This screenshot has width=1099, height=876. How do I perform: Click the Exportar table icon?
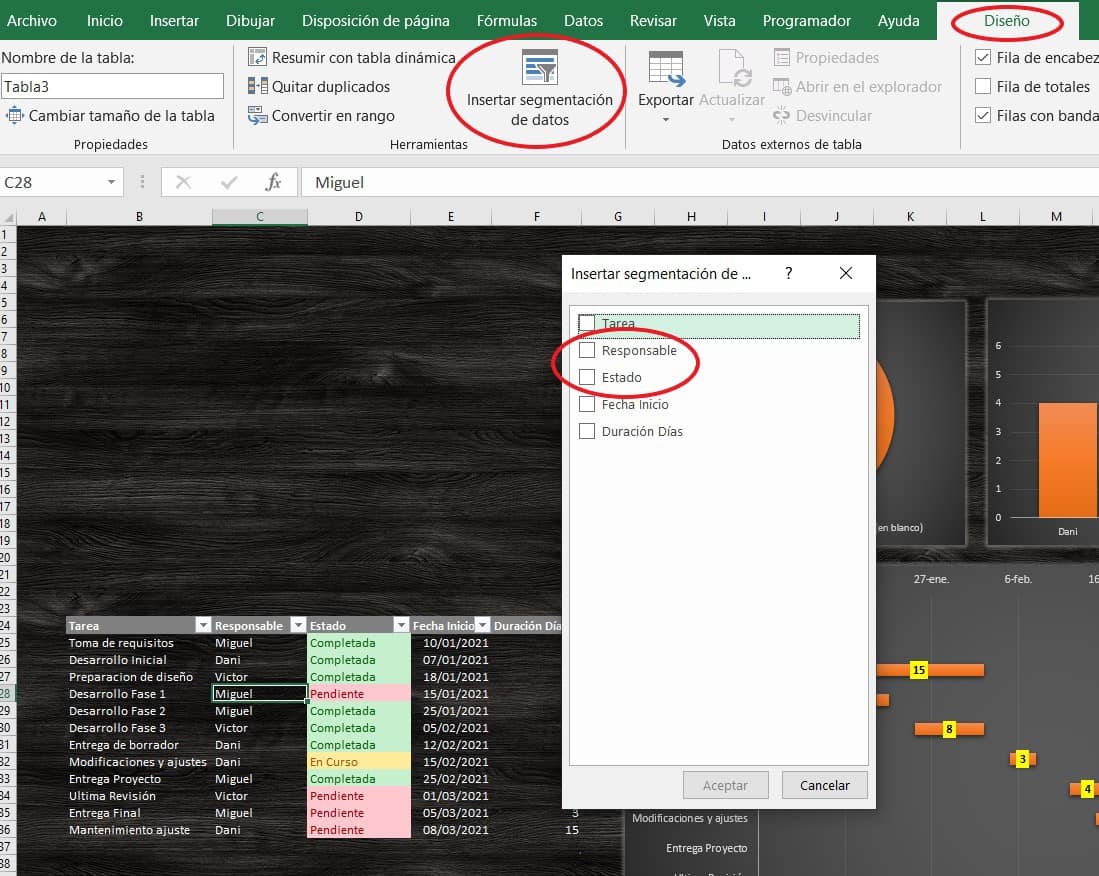point(665,69)
